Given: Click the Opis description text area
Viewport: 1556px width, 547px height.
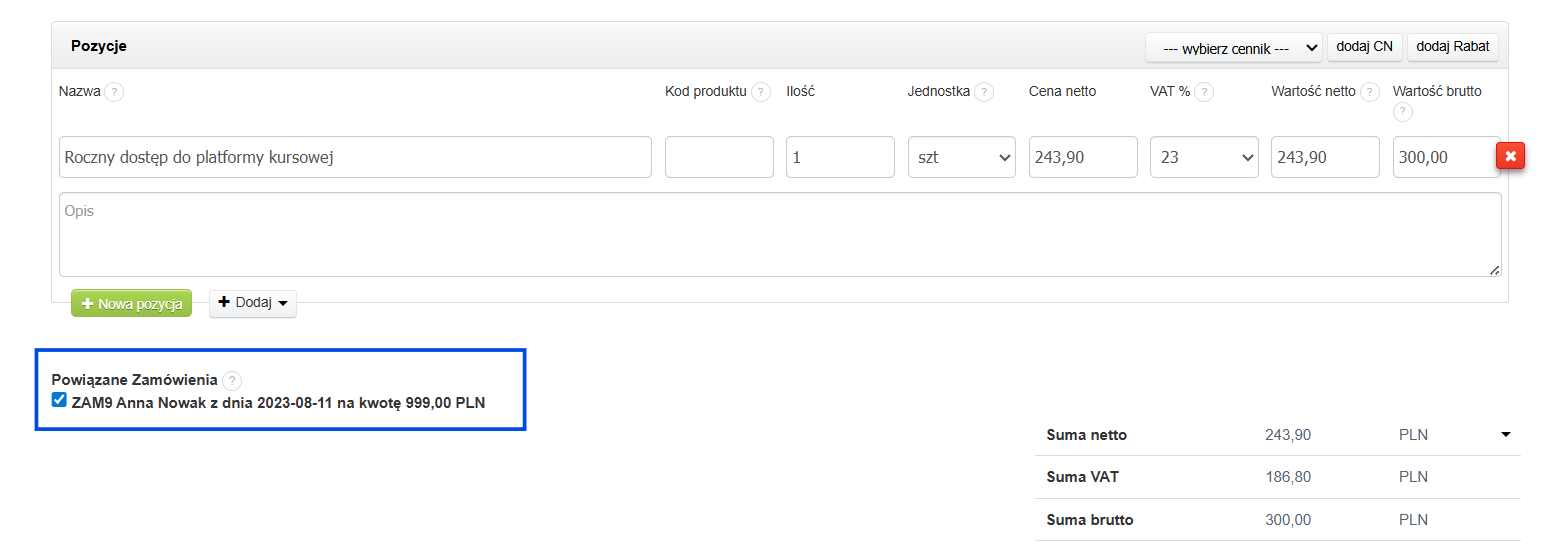Looking at the screenshot, I should (779, 234).
